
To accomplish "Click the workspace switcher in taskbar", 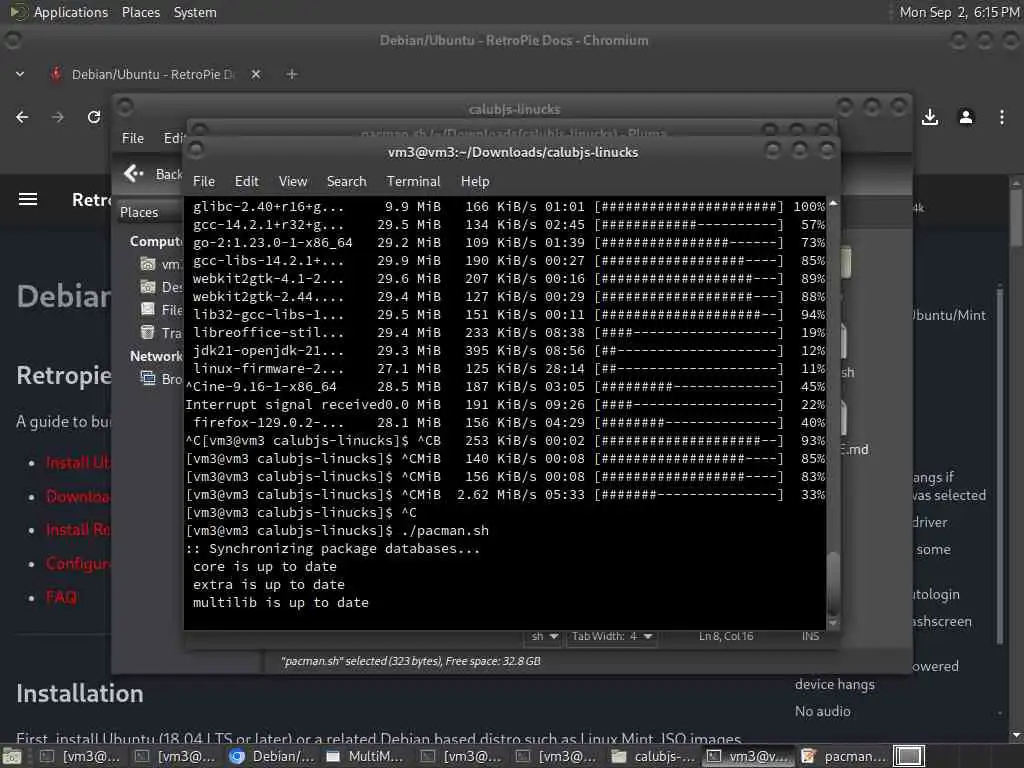I will [908, 756].
